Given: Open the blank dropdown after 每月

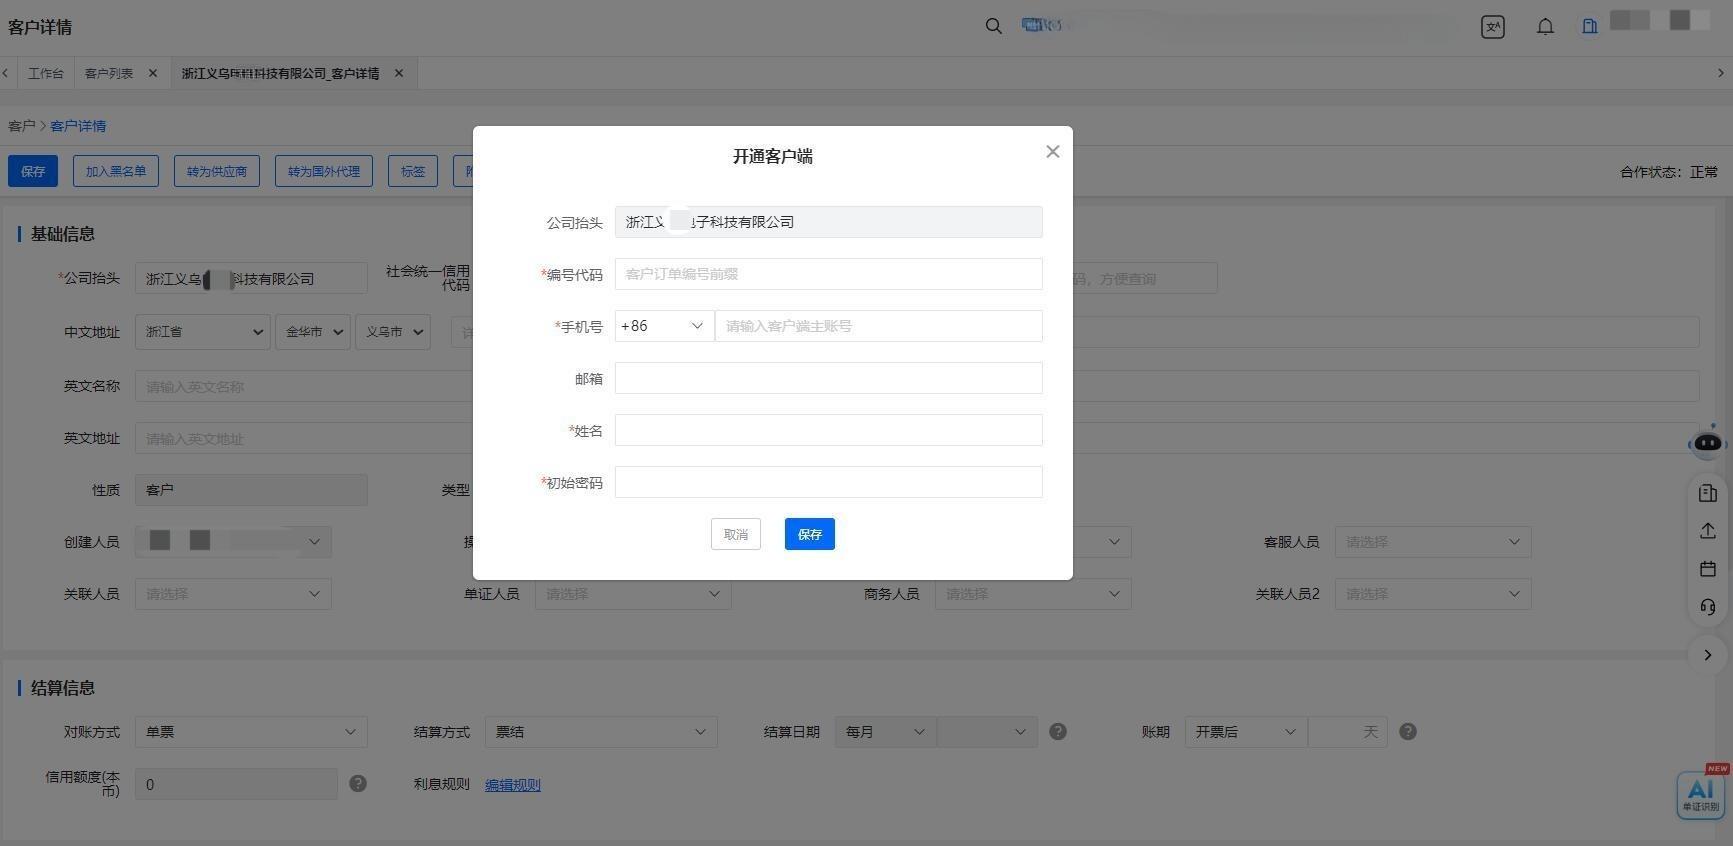Looking at the screenshot, I should [987, 732].
